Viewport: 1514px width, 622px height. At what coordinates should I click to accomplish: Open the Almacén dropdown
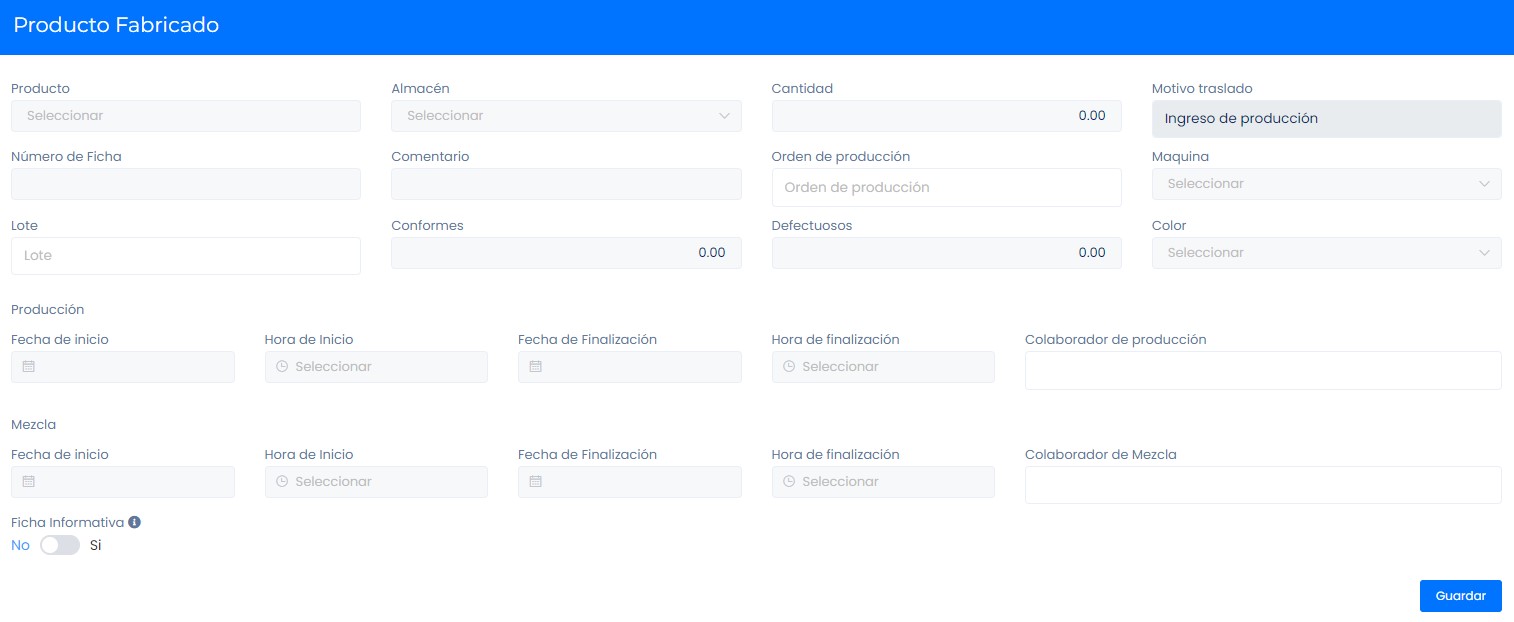click(x=566, y=116)
